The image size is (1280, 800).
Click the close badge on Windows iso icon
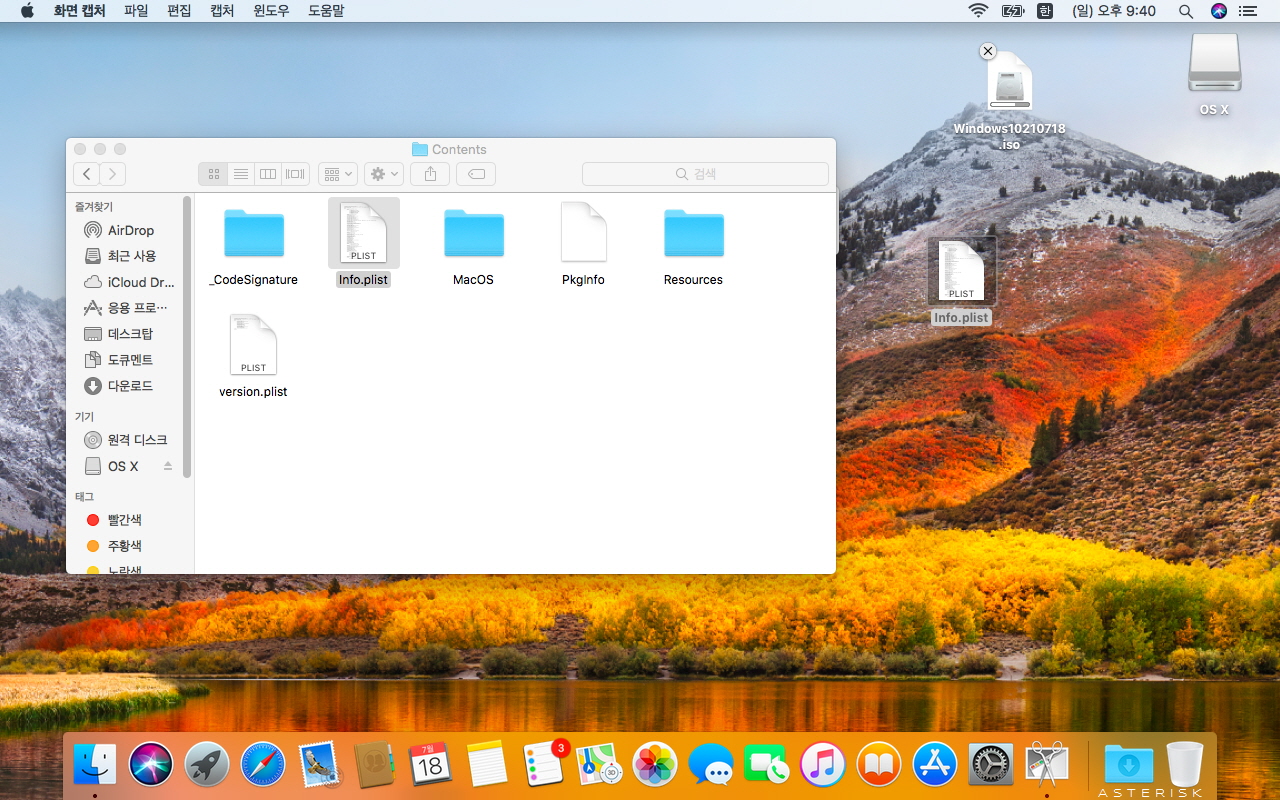(988, 51)
